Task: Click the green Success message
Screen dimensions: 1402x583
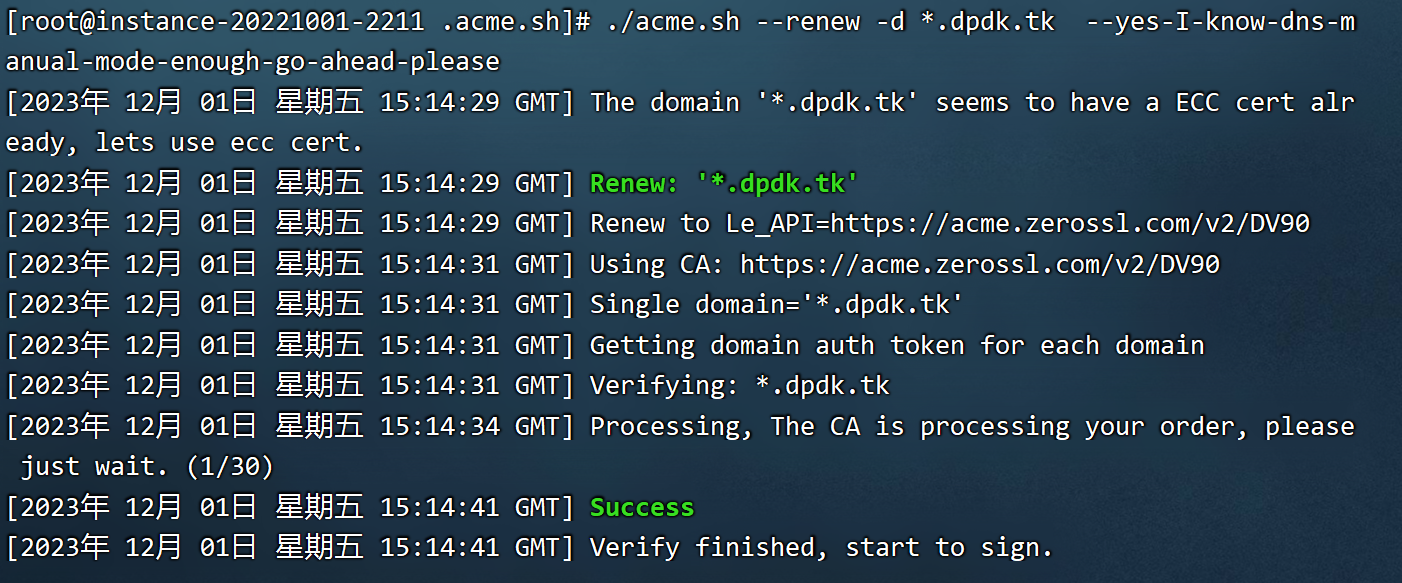Action: point(642,507)
